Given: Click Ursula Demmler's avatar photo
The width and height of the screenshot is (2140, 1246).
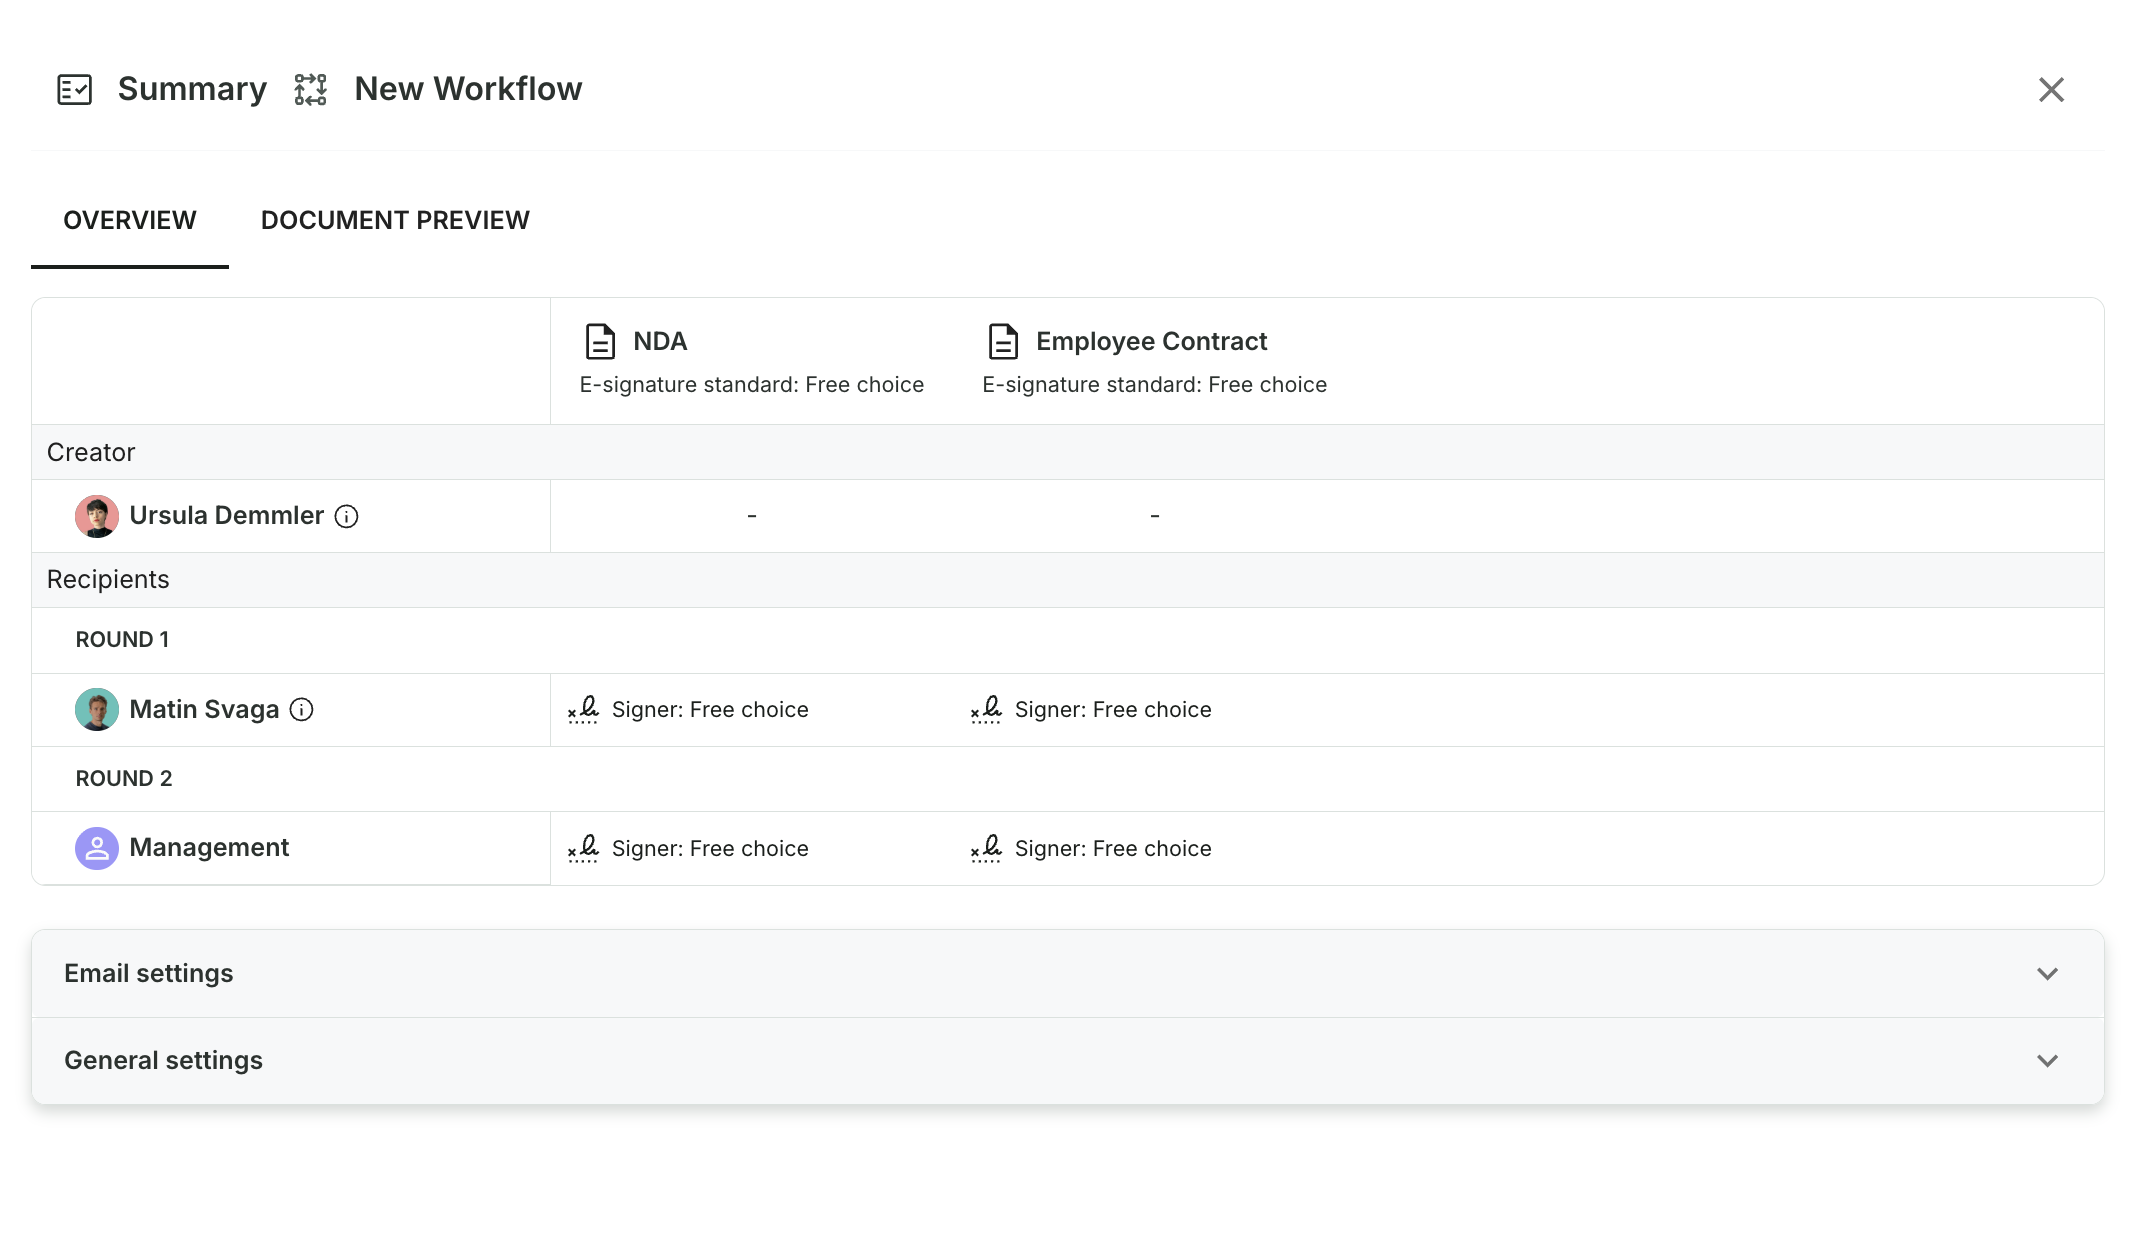Looking at the screenshot, I should pos(97,516).
